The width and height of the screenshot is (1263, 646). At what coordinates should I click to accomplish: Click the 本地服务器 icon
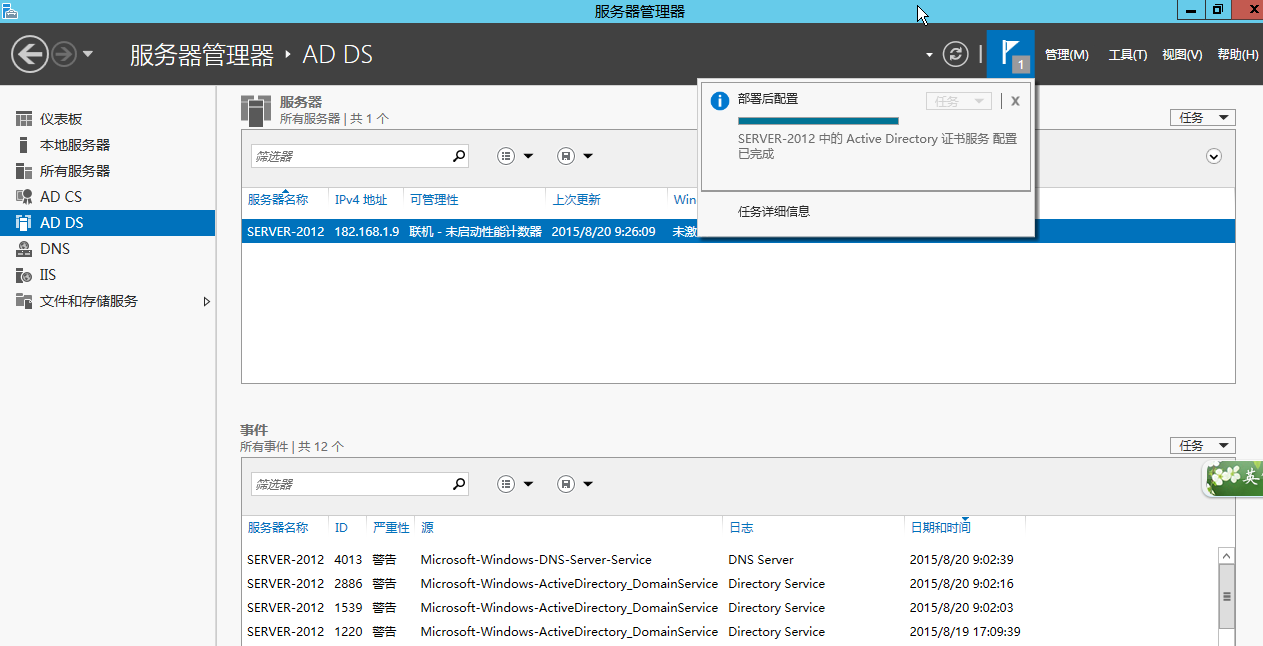coord(24,145)
